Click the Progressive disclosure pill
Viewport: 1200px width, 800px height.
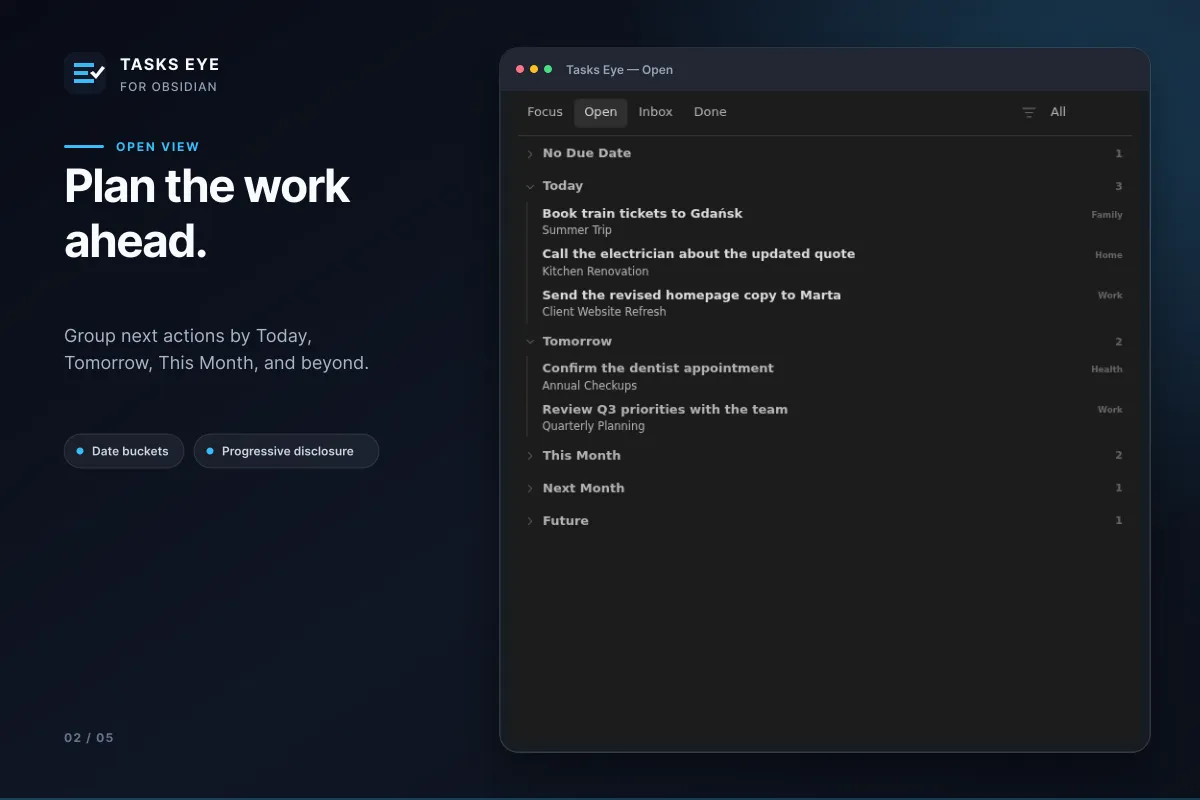pos(286,451)
